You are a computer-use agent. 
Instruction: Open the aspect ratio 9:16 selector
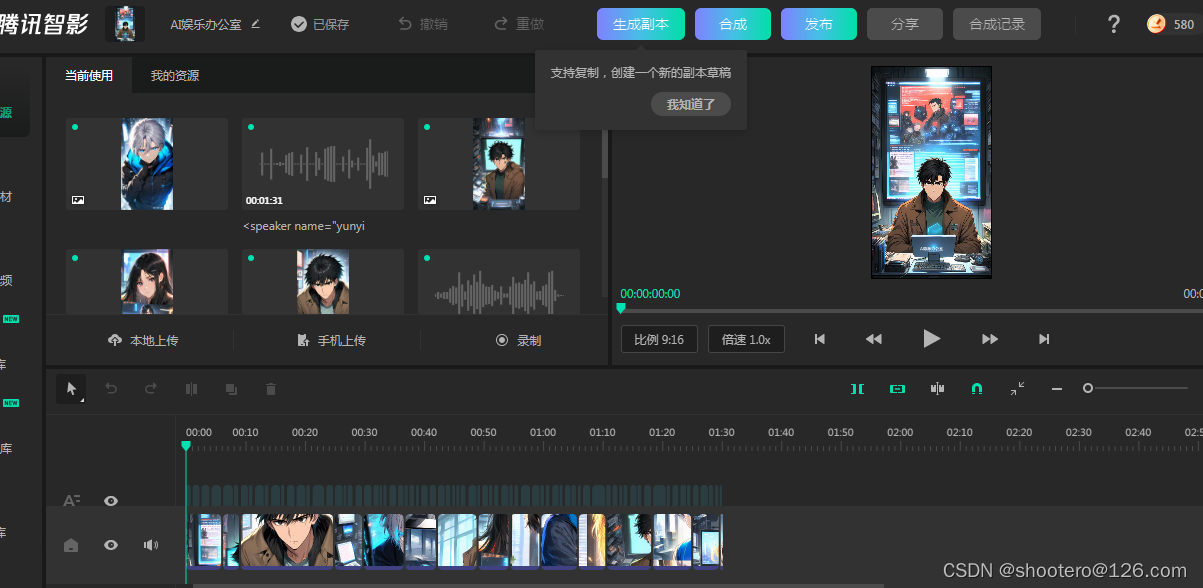pyautogui.click(x=659, y=339)
